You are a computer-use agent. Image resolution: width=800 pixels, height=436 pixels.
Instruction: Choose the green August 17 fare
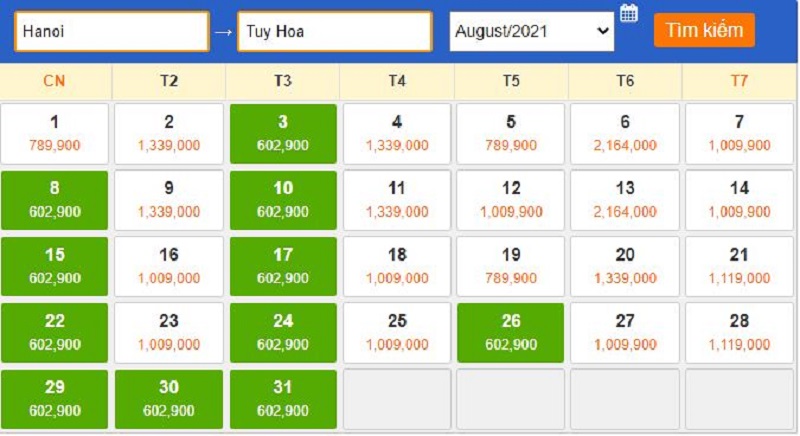tap(283, 266)
